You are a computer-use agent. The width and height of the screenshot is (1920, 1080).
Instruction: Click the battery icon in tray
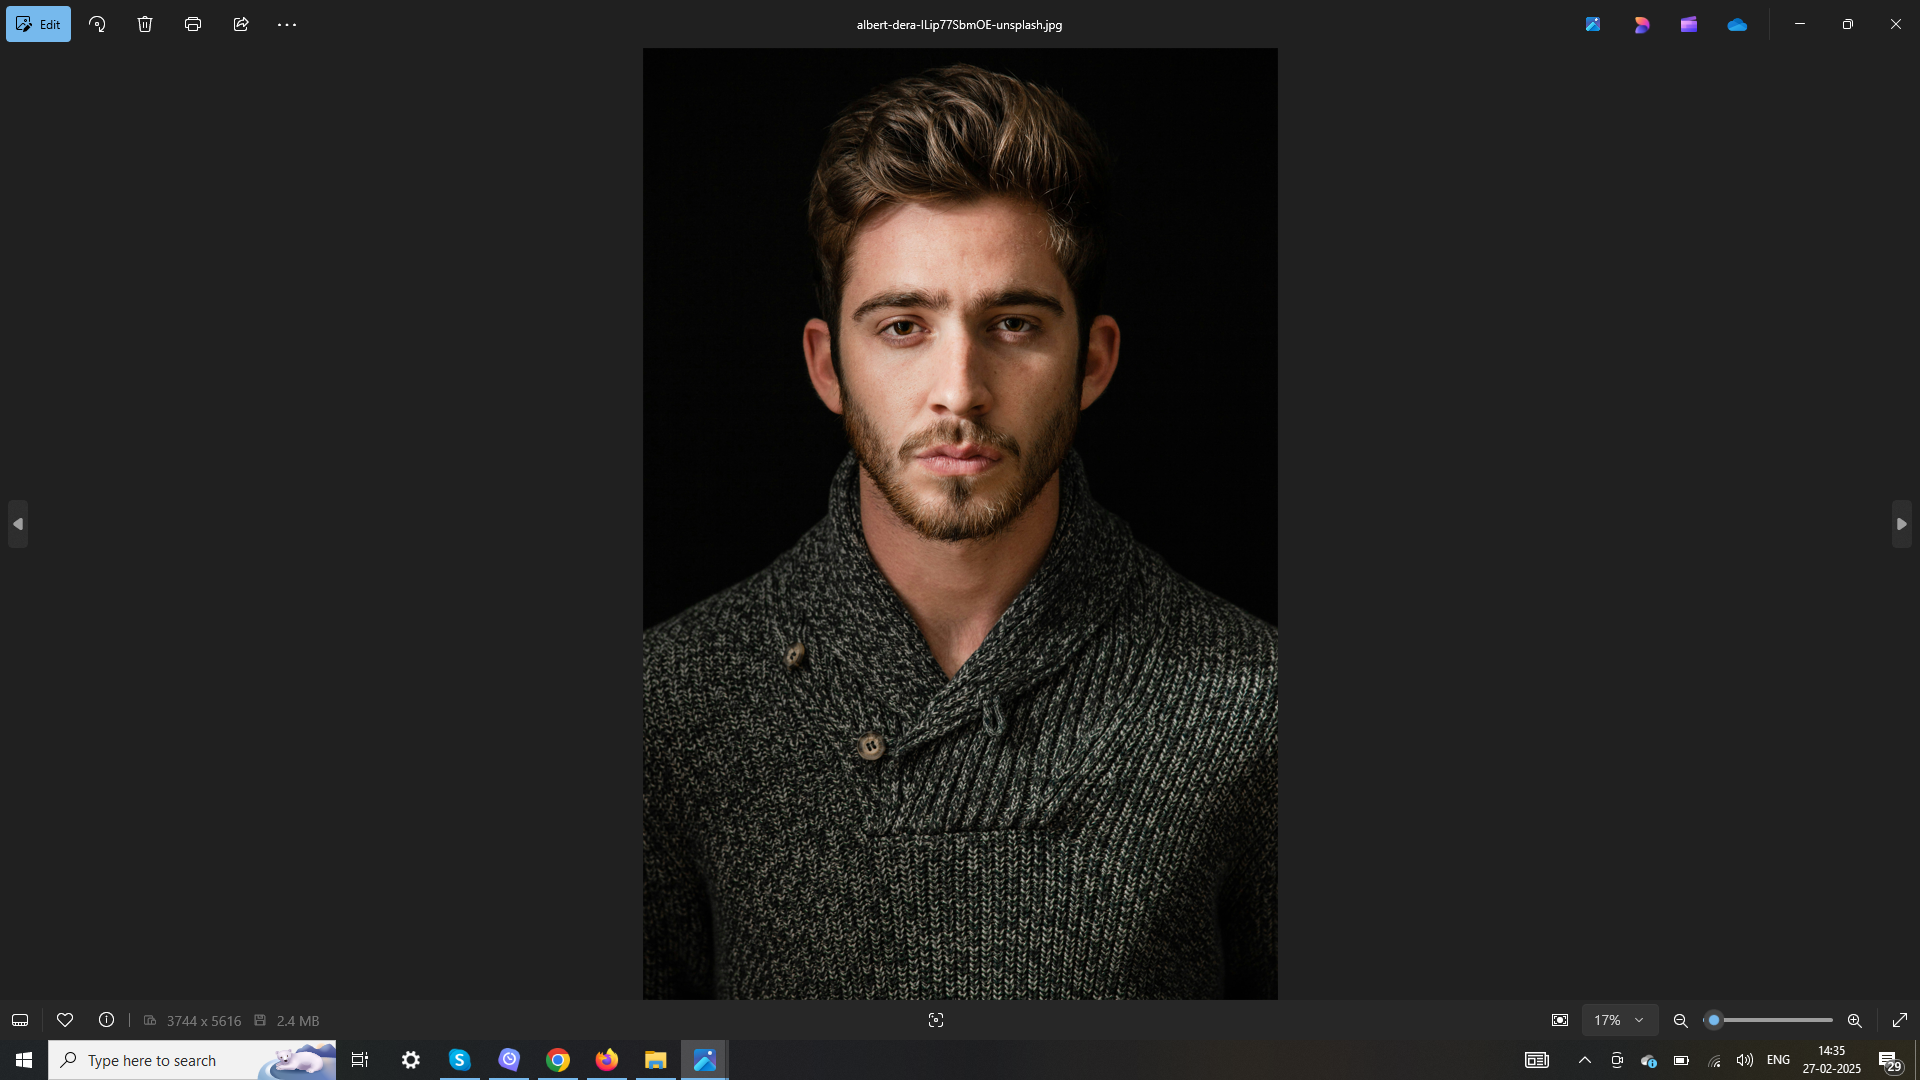pos(1682,1060)
